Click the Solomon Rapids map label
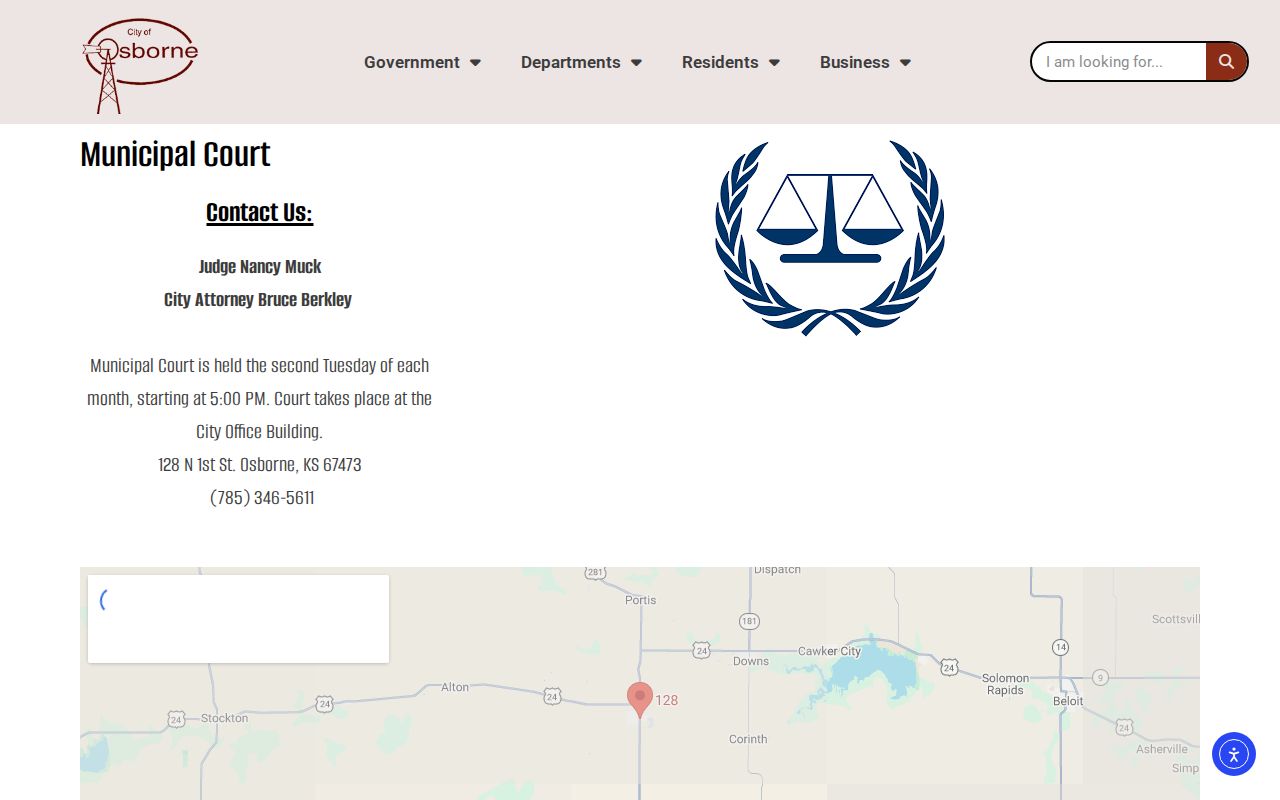The image size is (1280, 800). point(1005,684)
